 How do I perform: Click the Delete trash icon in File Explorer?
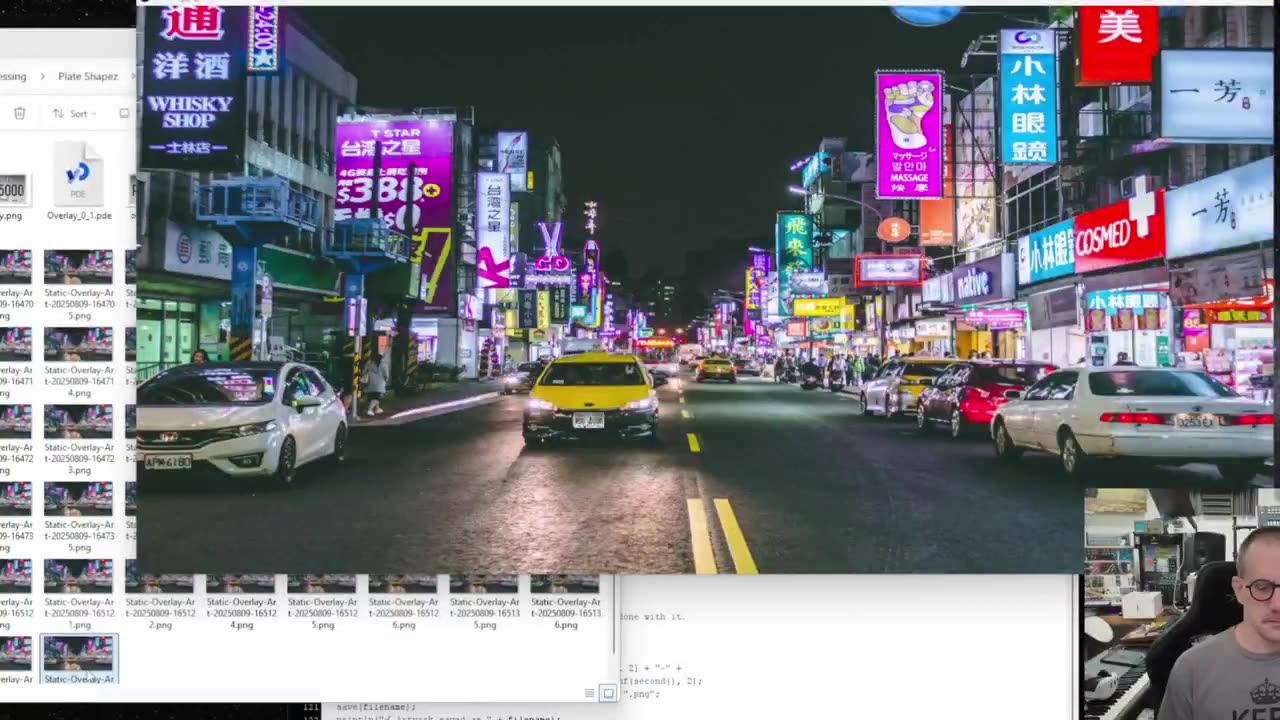click(x=19, y=114)
